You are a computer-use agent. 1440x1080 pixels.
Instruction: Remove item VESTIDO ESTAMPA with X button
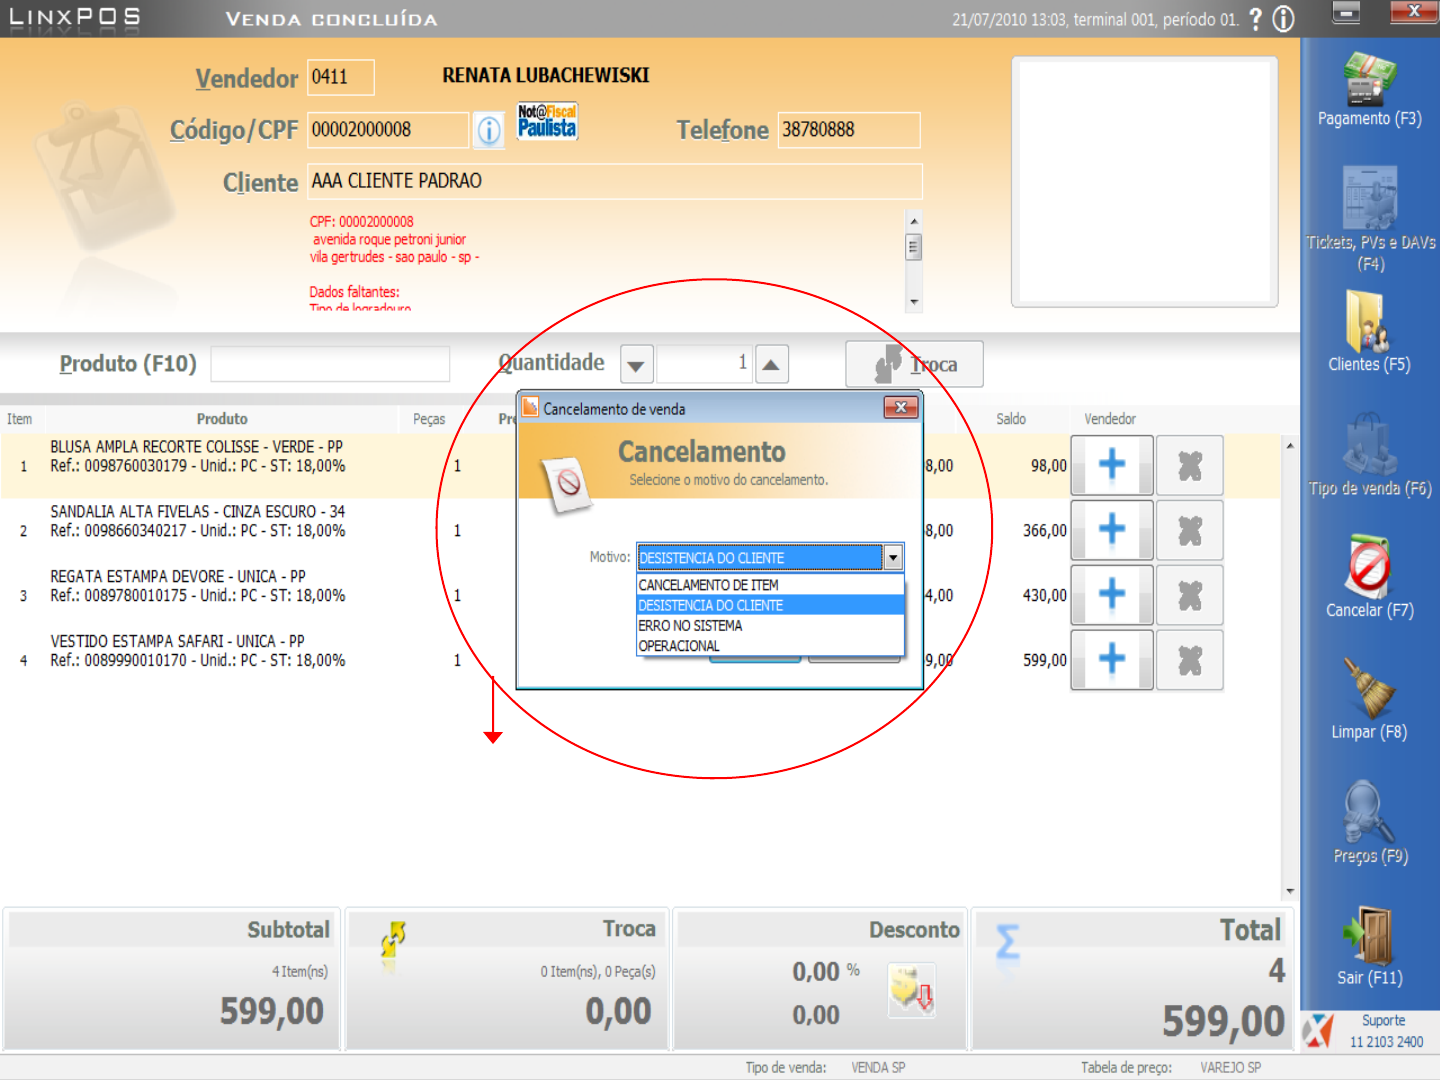coord(1190,660)
